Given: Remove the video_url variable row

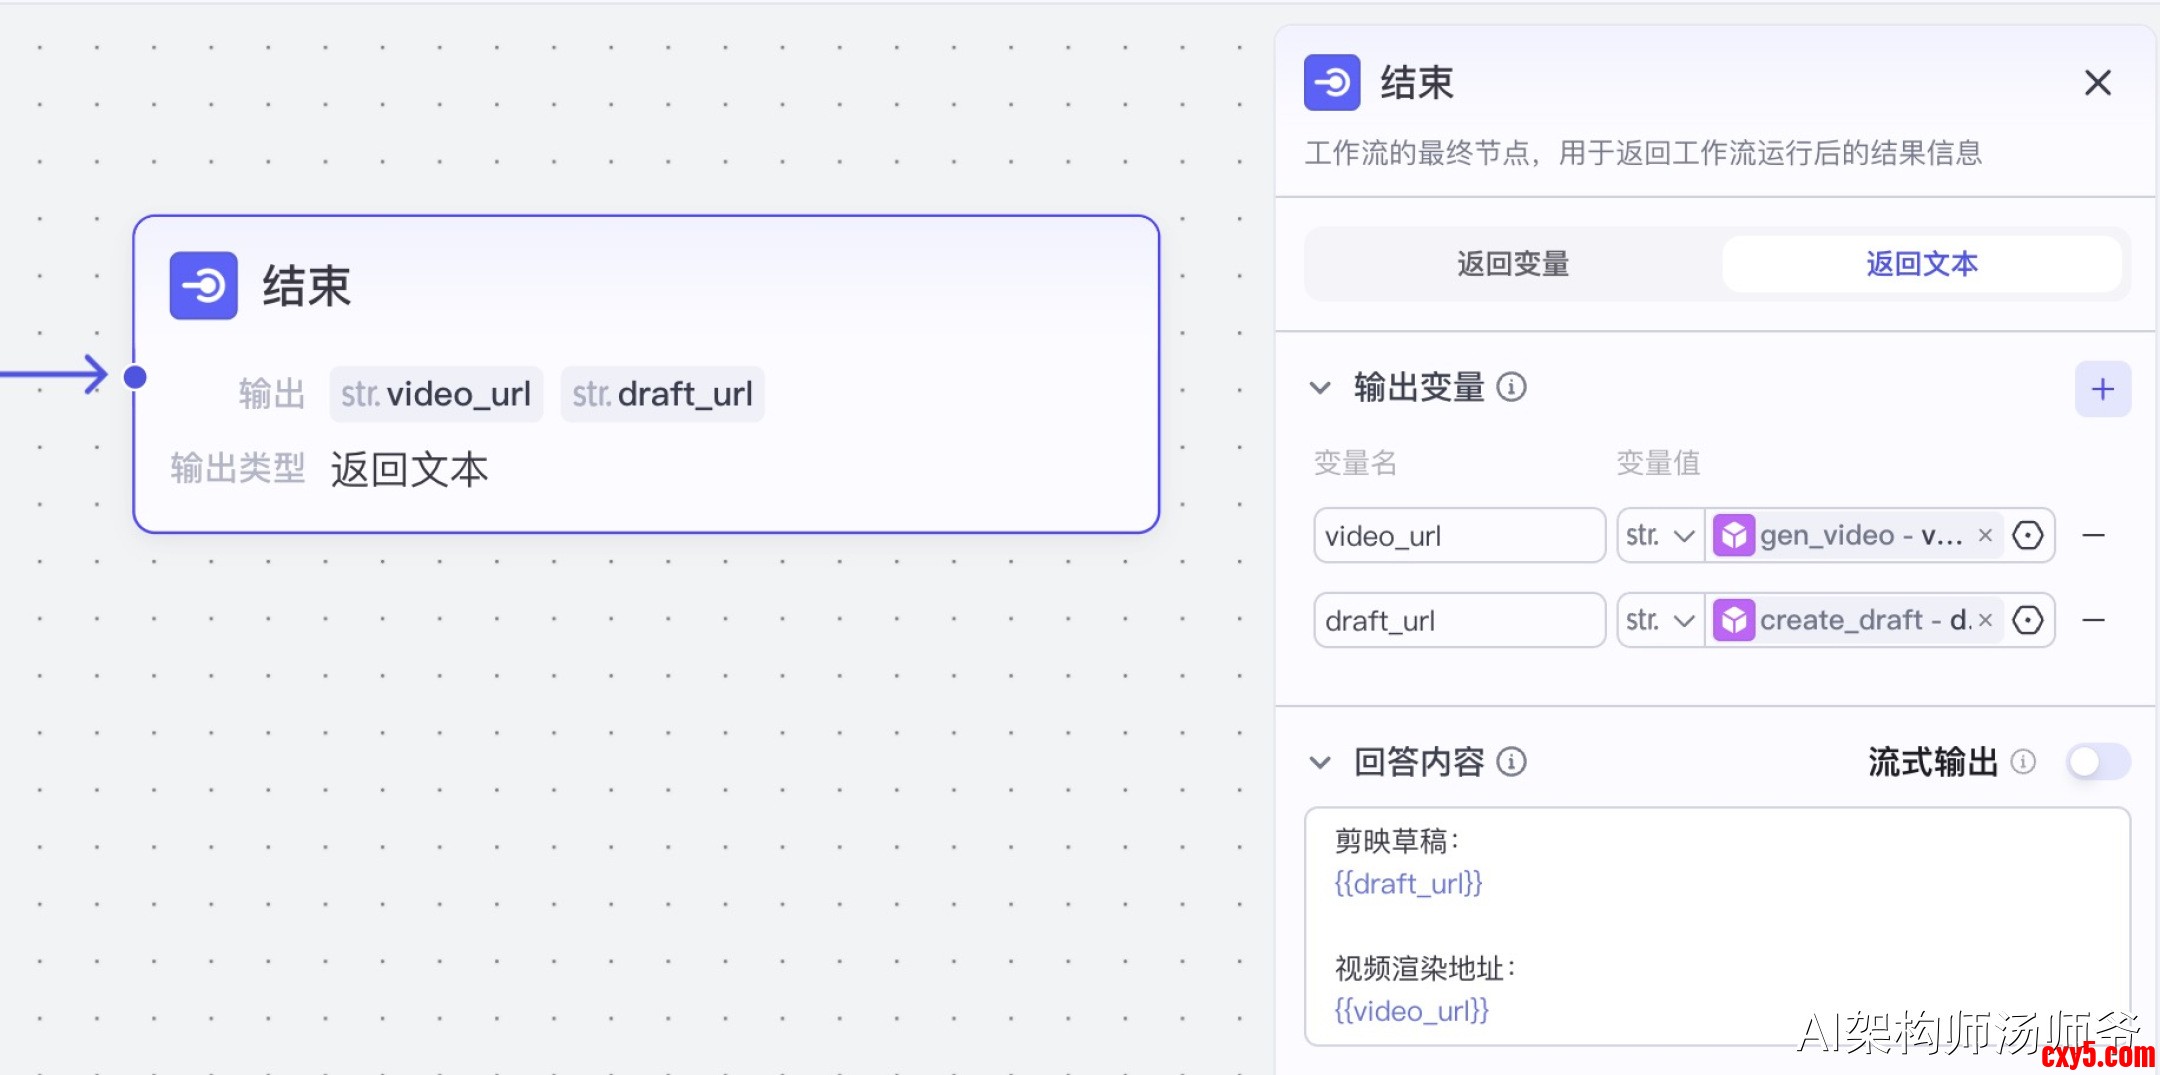Looking at the screenshot, I should pyautogui.click(x=2093, y=536).
